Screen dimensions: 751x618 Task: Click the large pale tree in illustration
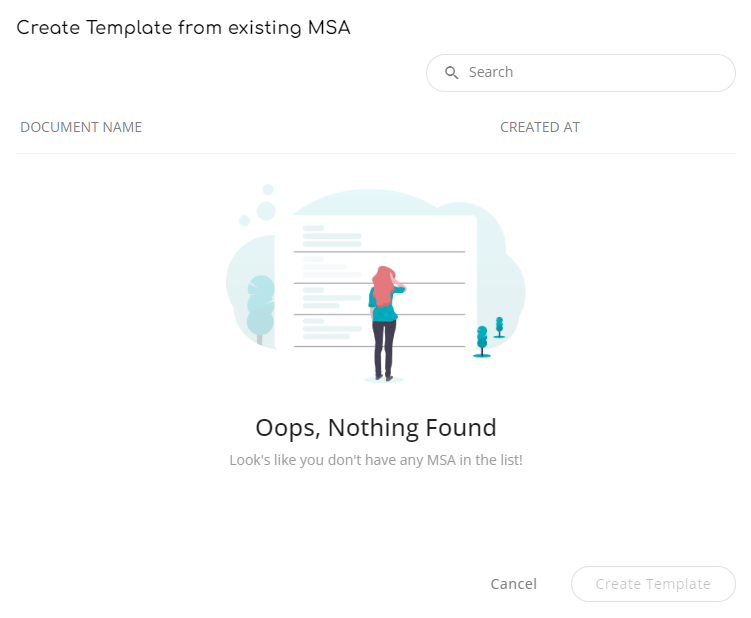point(260,309)
